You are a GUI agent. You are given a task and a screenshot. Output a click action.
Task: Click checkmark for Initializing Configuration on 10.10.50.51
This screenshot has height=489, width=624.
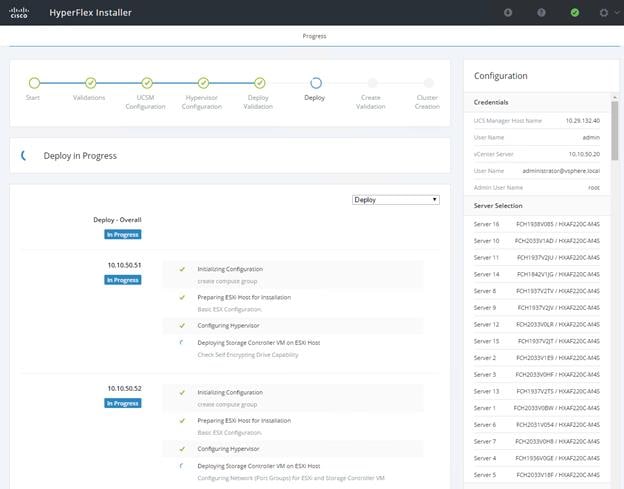(182, 269)
